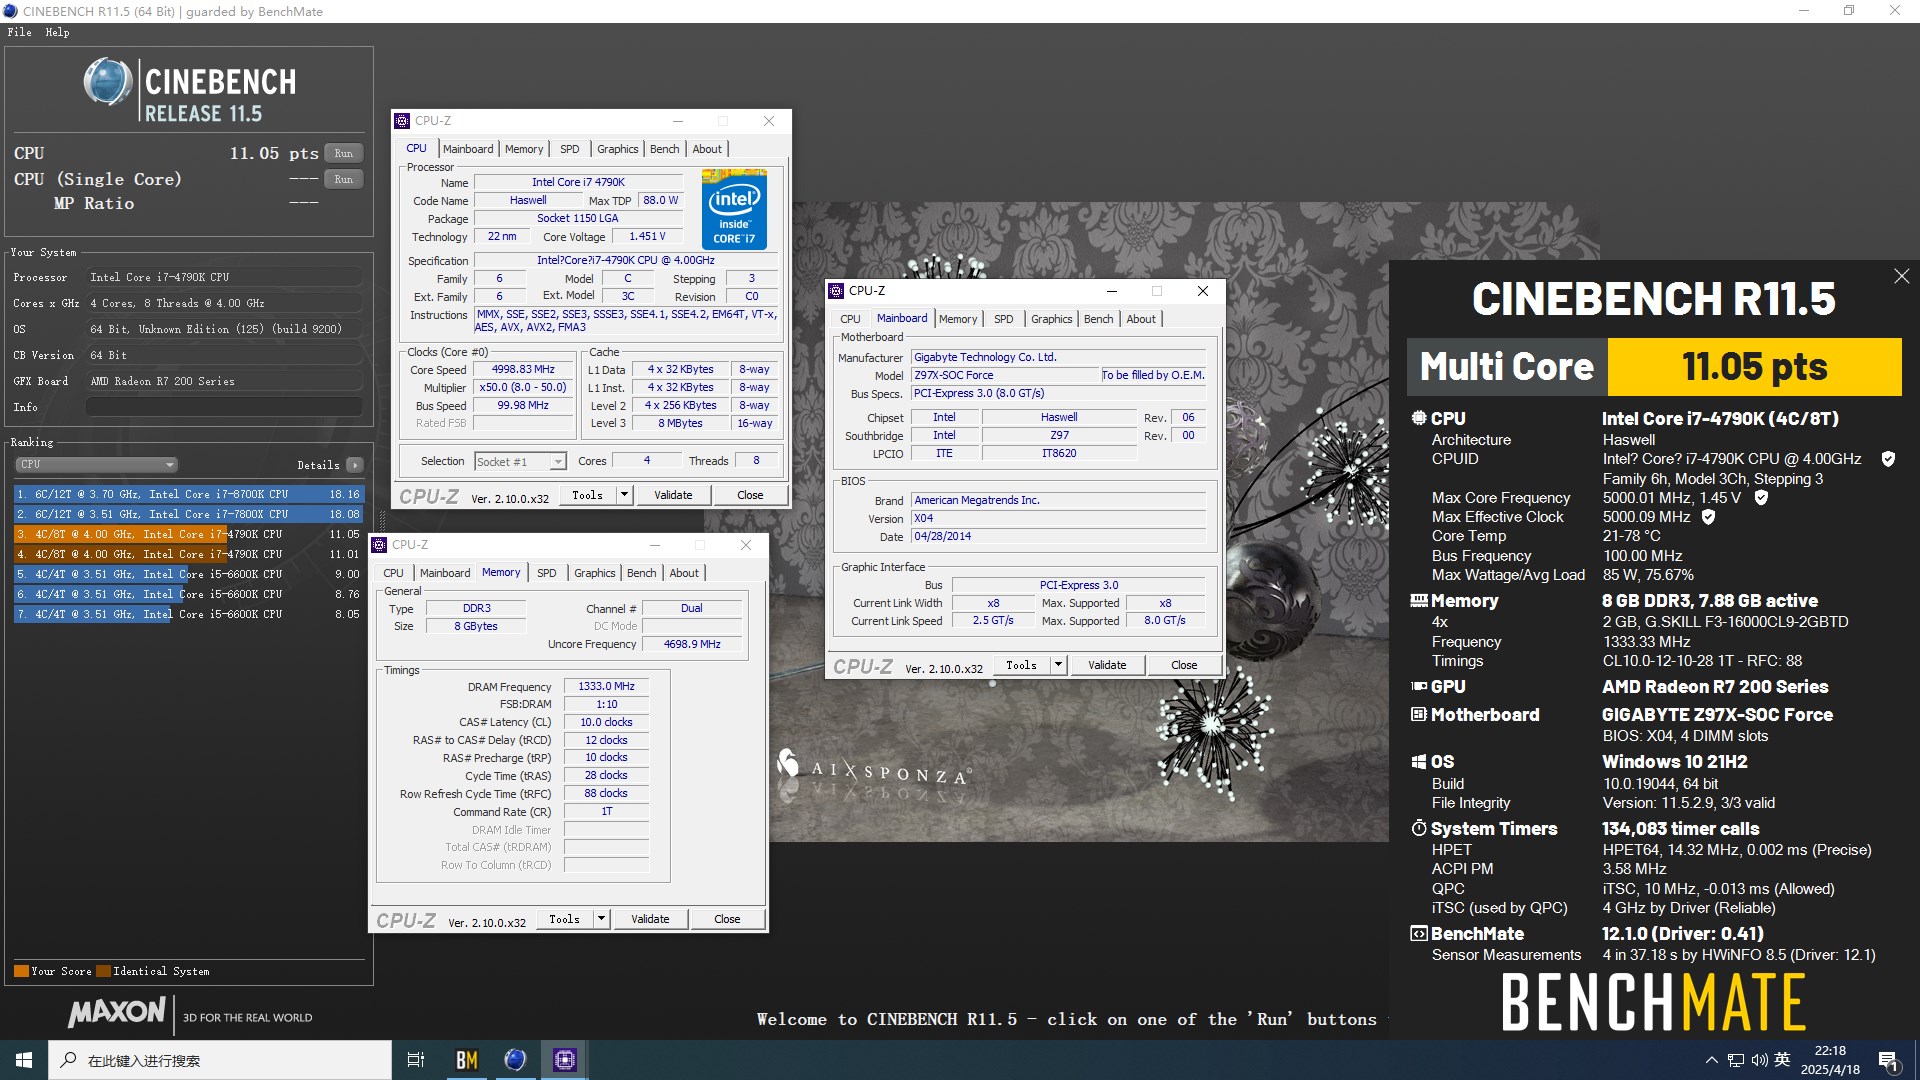The width and height of the screenshot is (1920, 1080).
Task: Select CPU tab in CPU-Z Memory window
Action: coord(393,573)
